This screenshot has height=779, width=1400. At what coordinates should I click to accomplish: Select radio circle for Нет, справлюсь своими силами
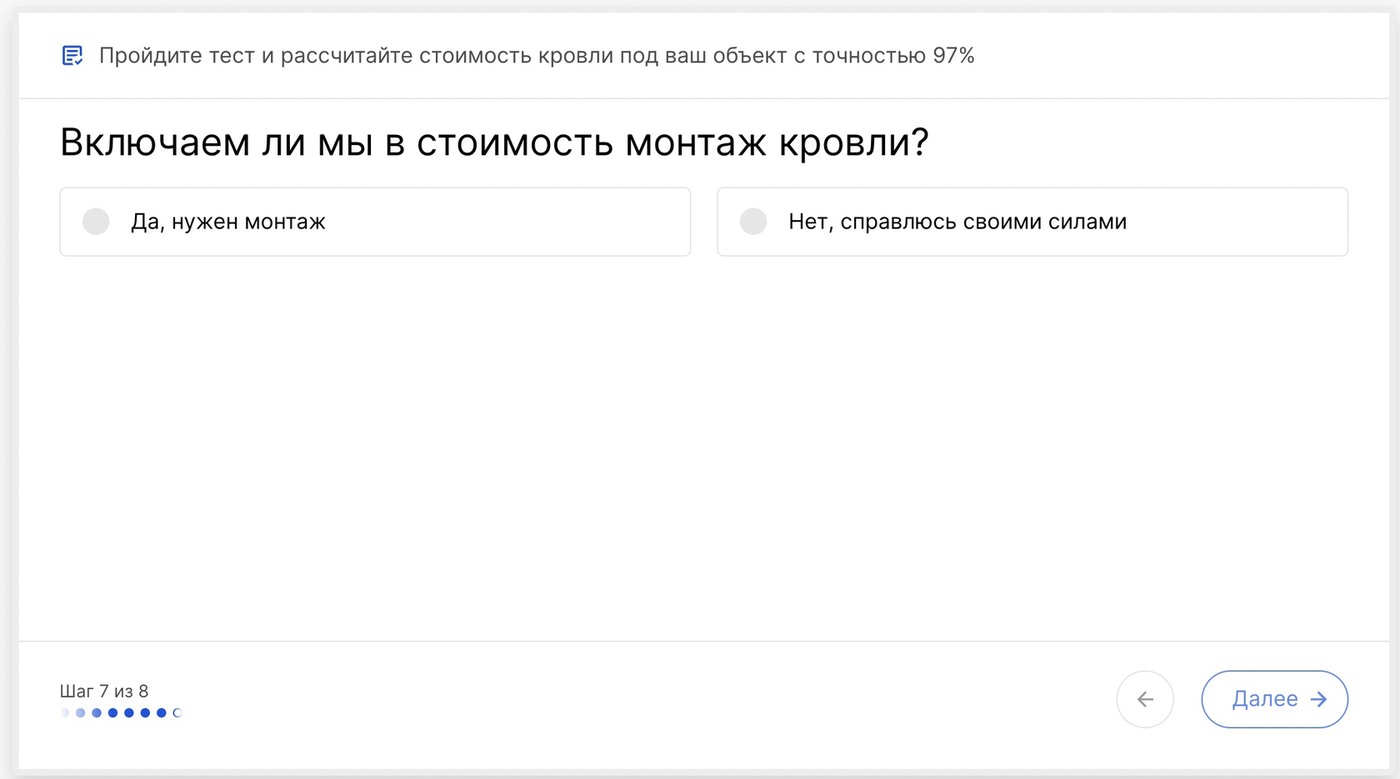pyautogui.click(x=753, y=221)
